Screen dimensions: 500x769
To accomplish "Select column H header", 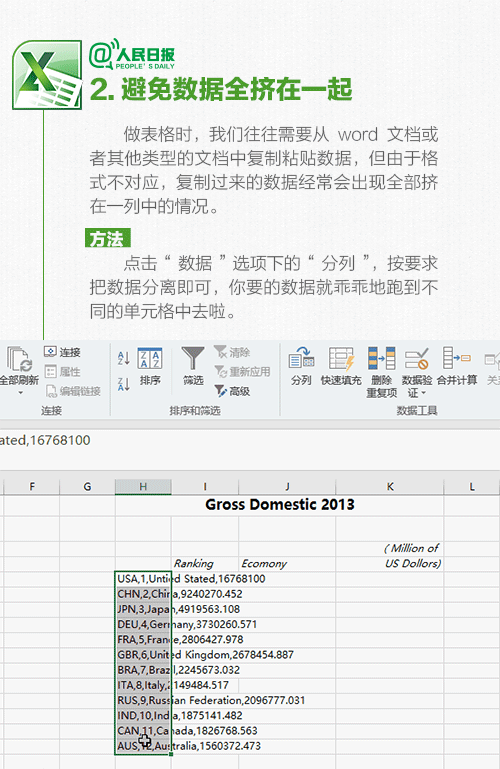I will [x=143, y=487].
